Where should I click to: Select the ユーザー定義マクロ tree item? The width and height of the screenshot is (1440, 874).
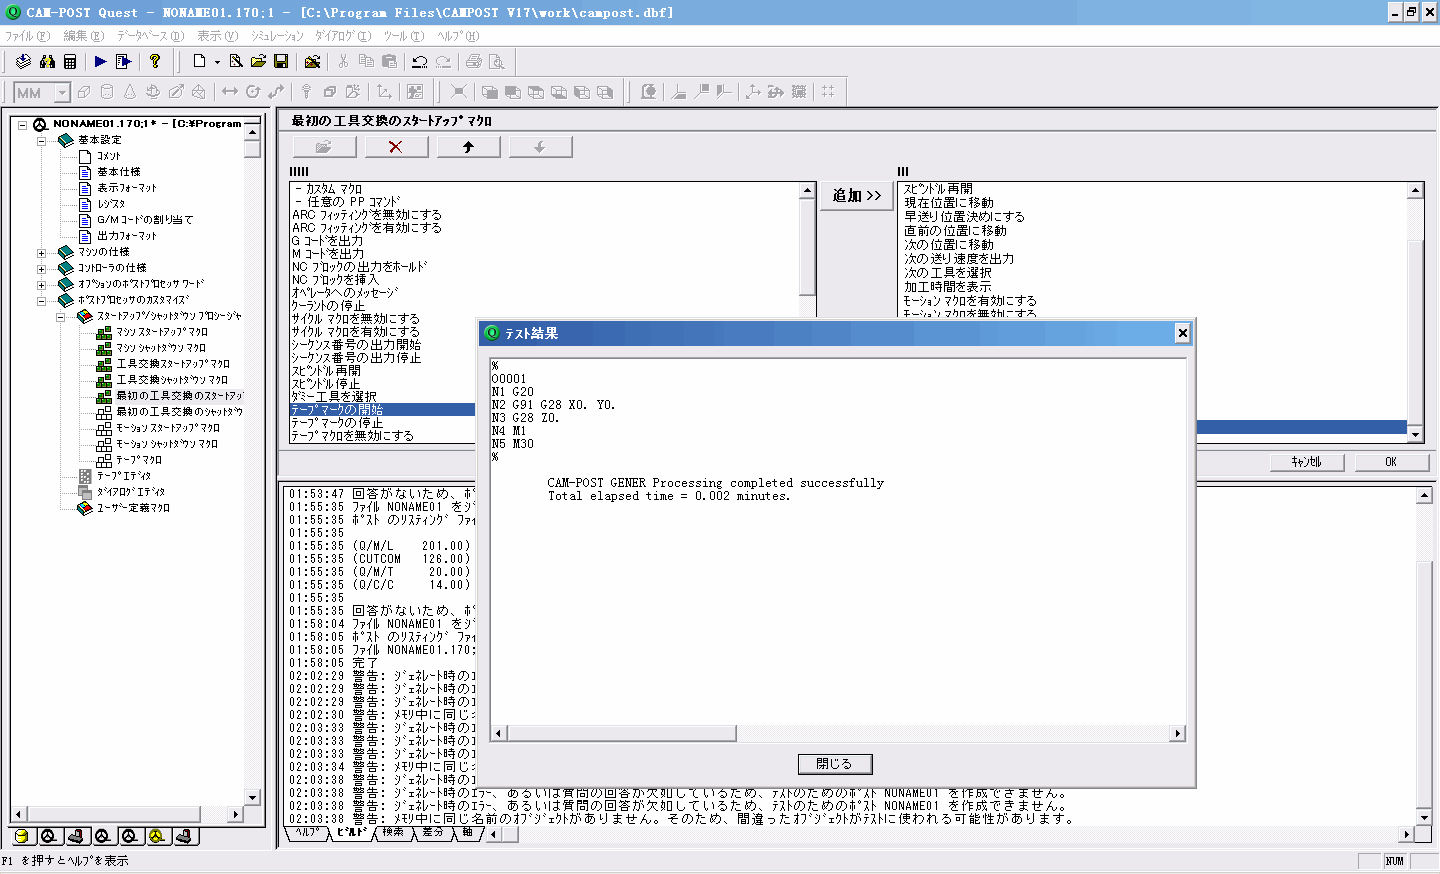(133, 508)
